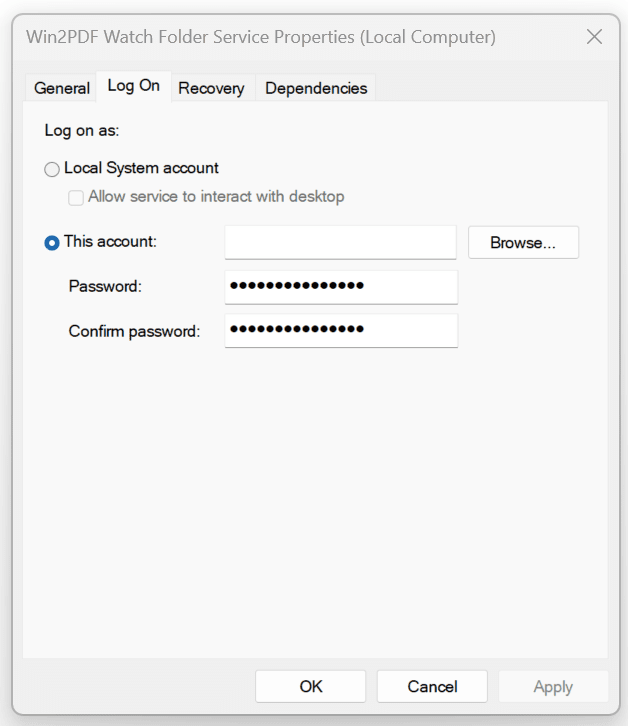
Task: Close the Win2PDF properties window
Action: (594, 37)
